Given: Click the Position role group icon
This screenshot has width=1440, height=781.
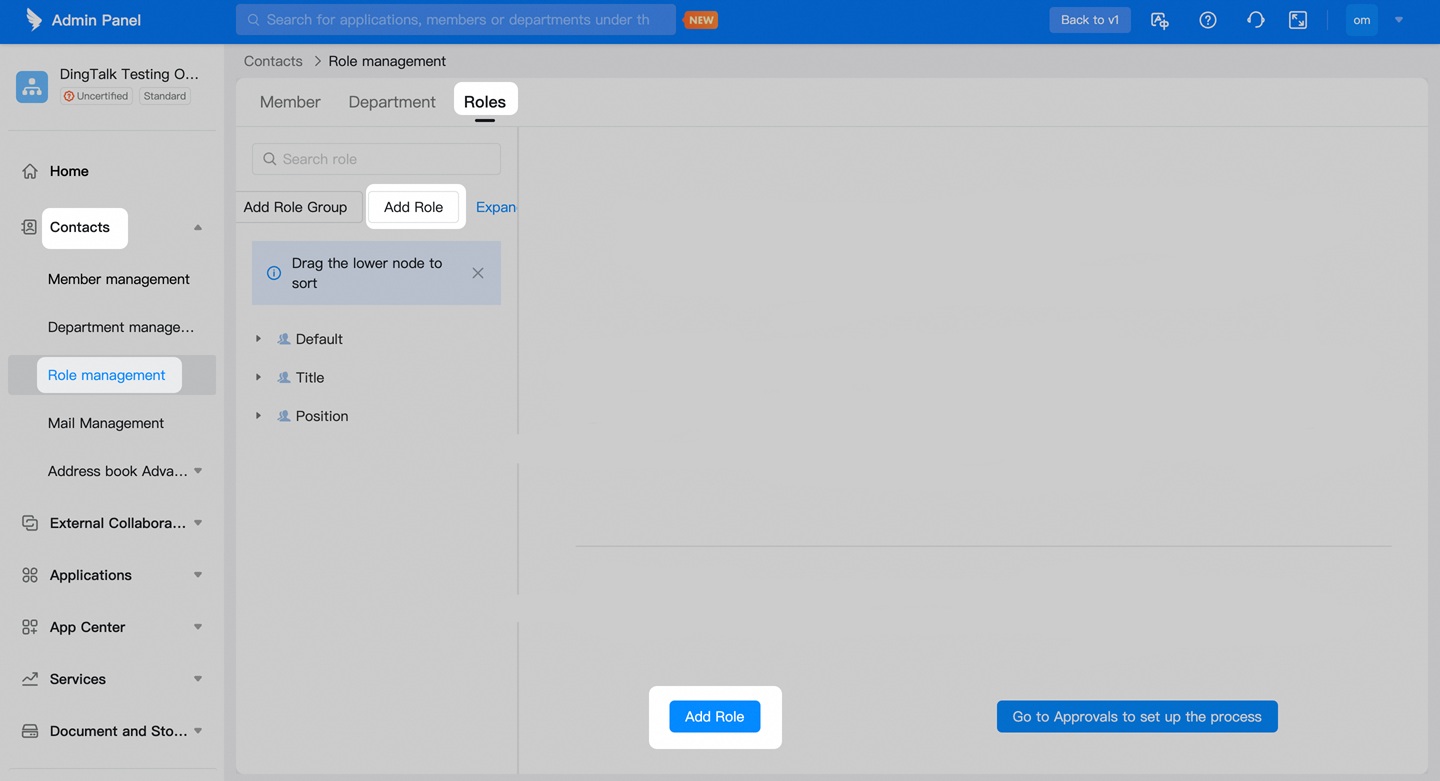Looking at the screenshot, I should pos(284,416).
